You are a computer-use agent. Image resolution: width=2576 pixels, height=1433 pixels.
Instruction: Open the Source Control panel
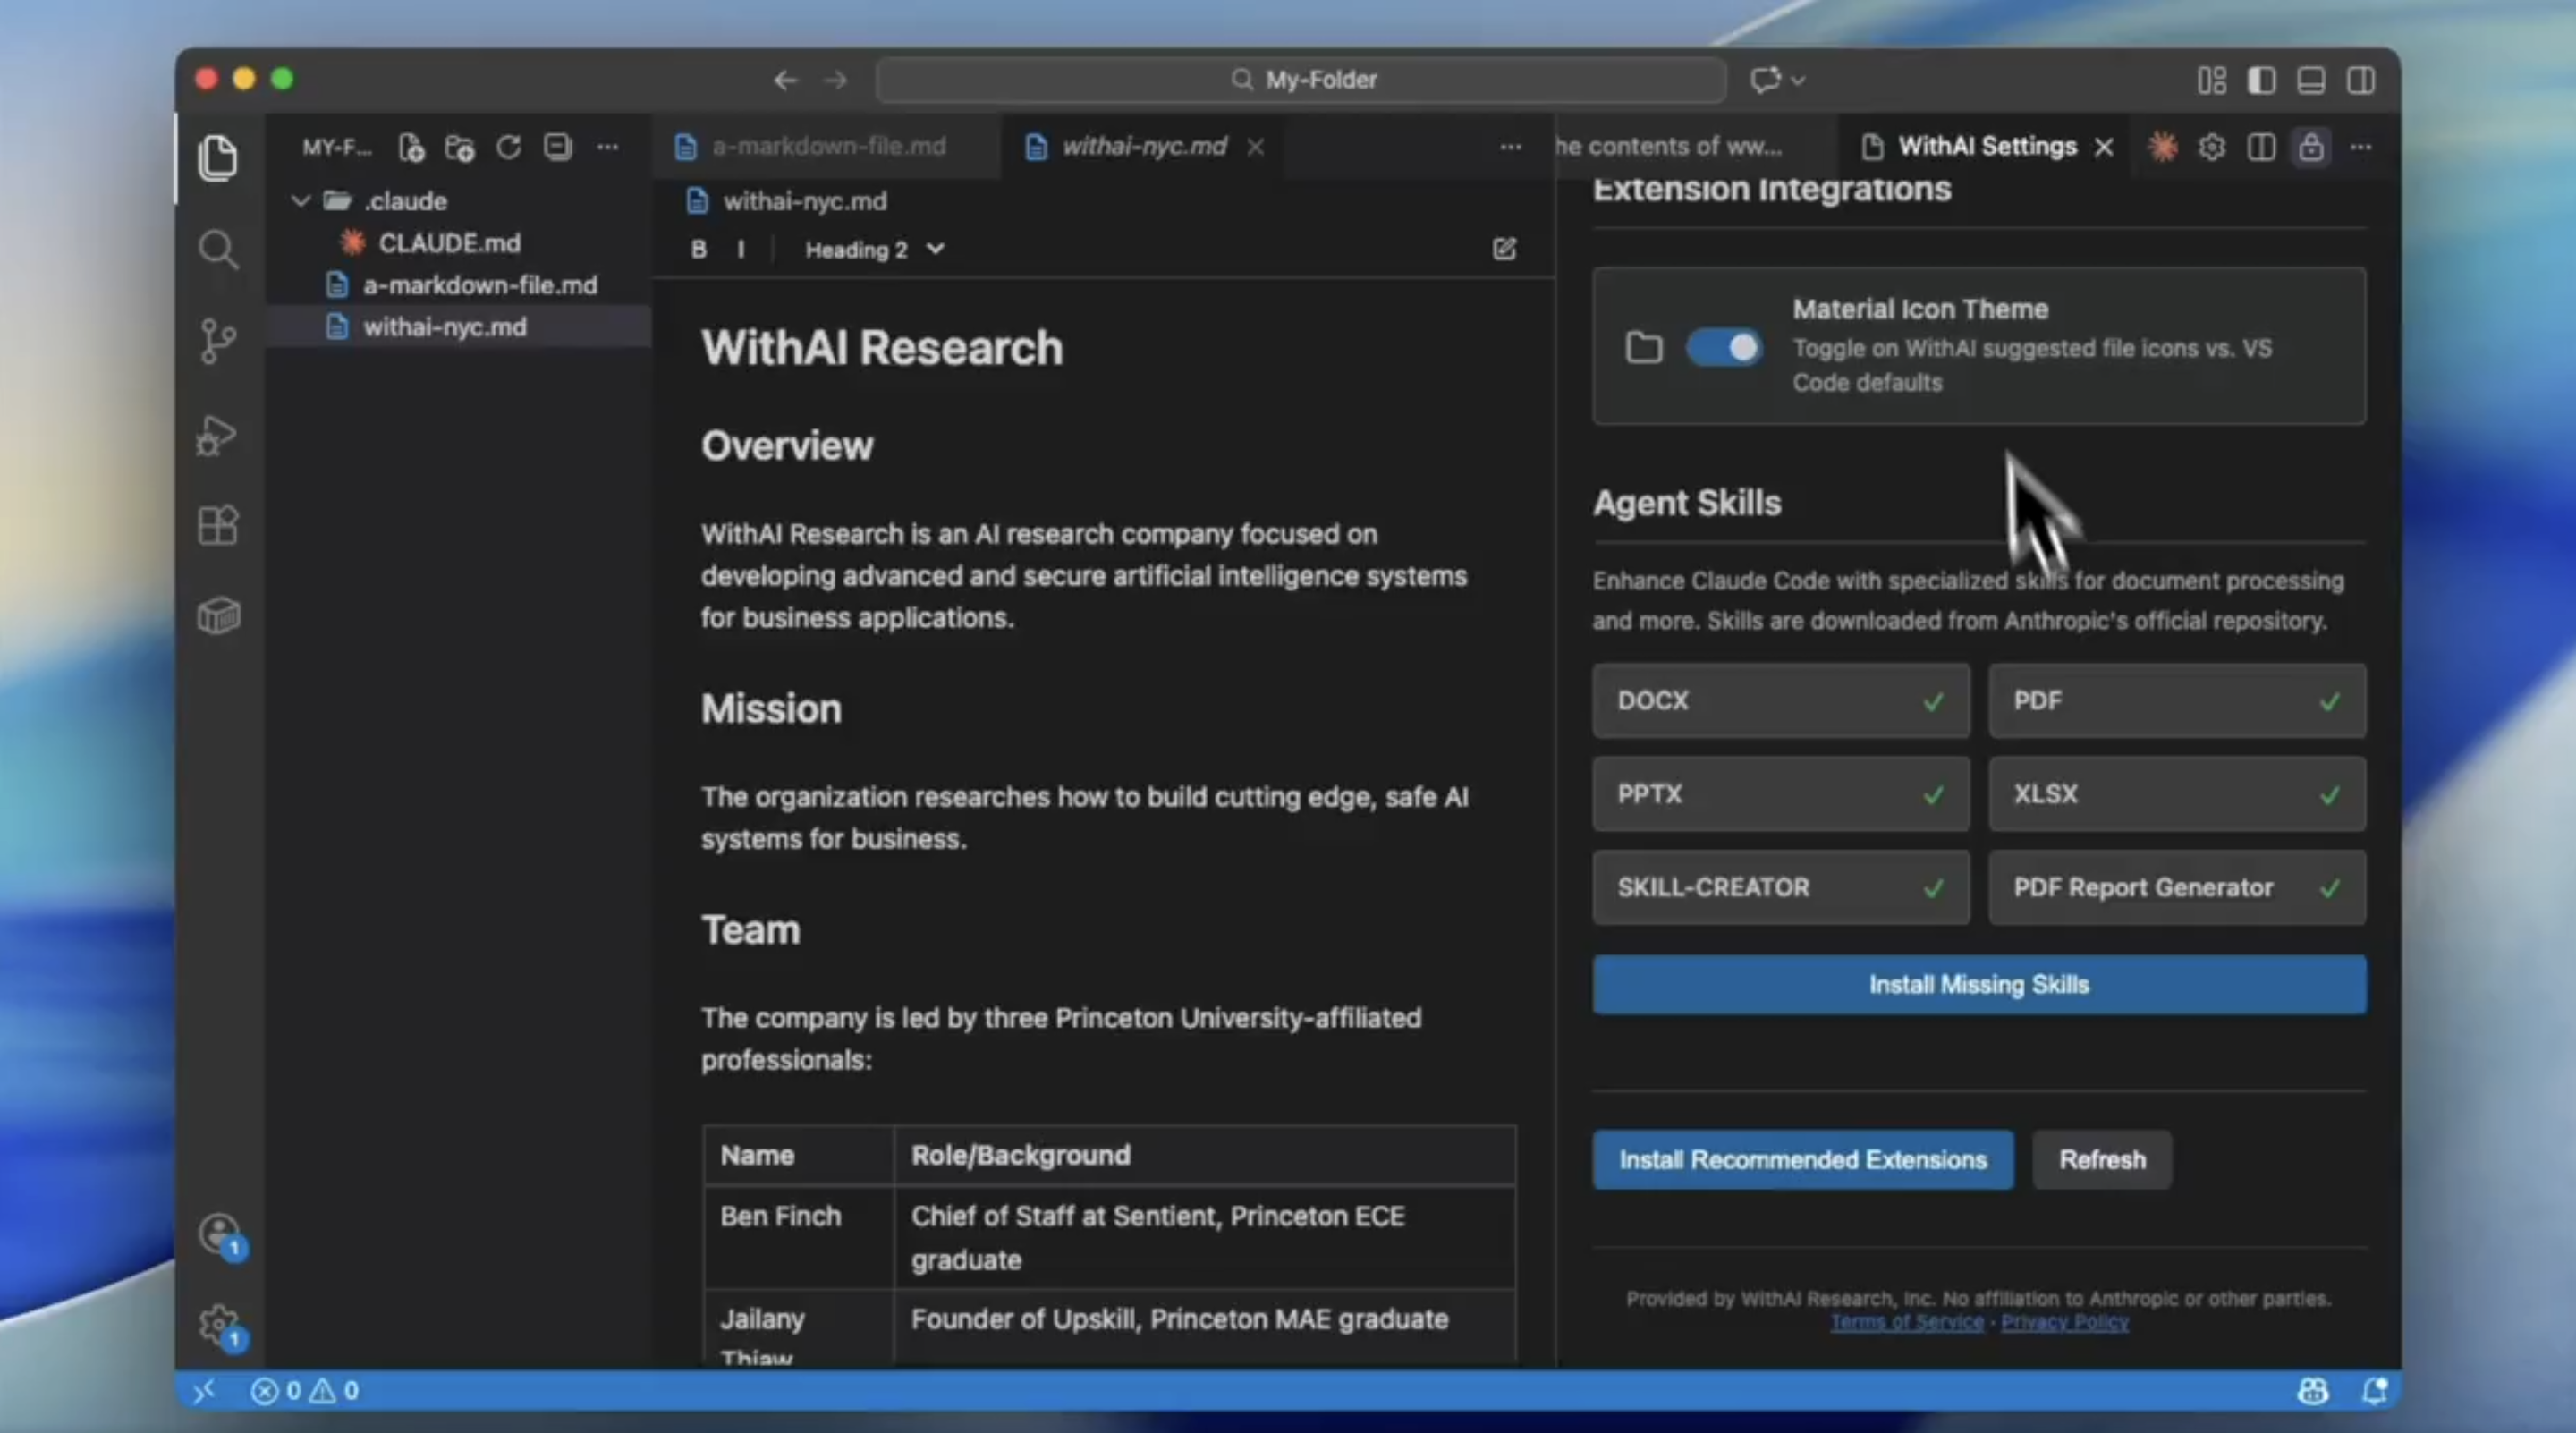(x=218, y=341)
